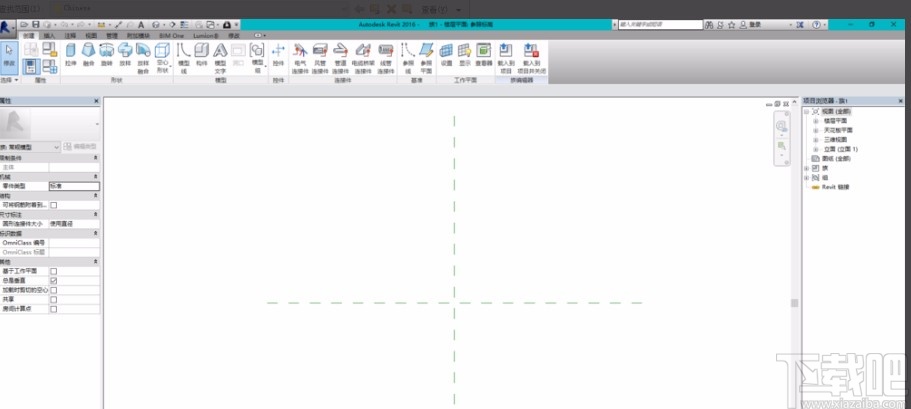Toggle the 共享 checkbox
Image resolution: width=911 pixels, height=409 pixels.
[x=53, y=299]
